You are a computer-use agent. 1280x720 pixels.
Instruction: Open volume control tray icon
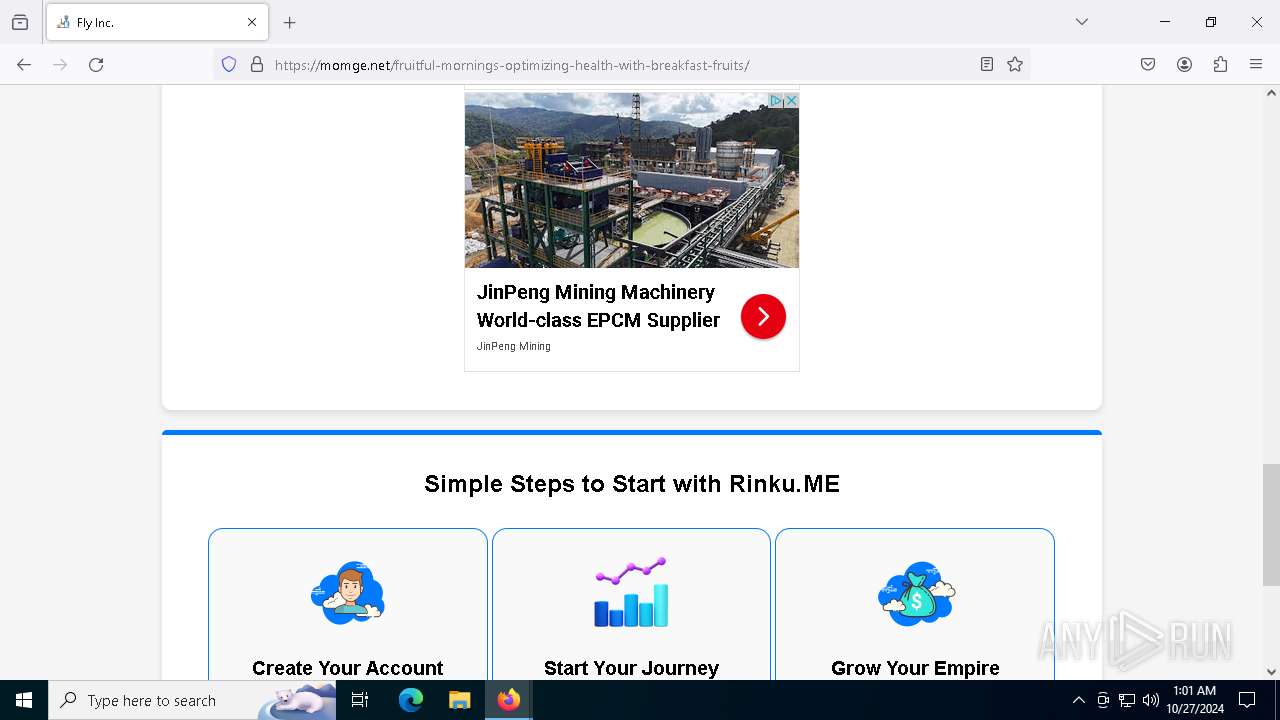point(1151,700)
